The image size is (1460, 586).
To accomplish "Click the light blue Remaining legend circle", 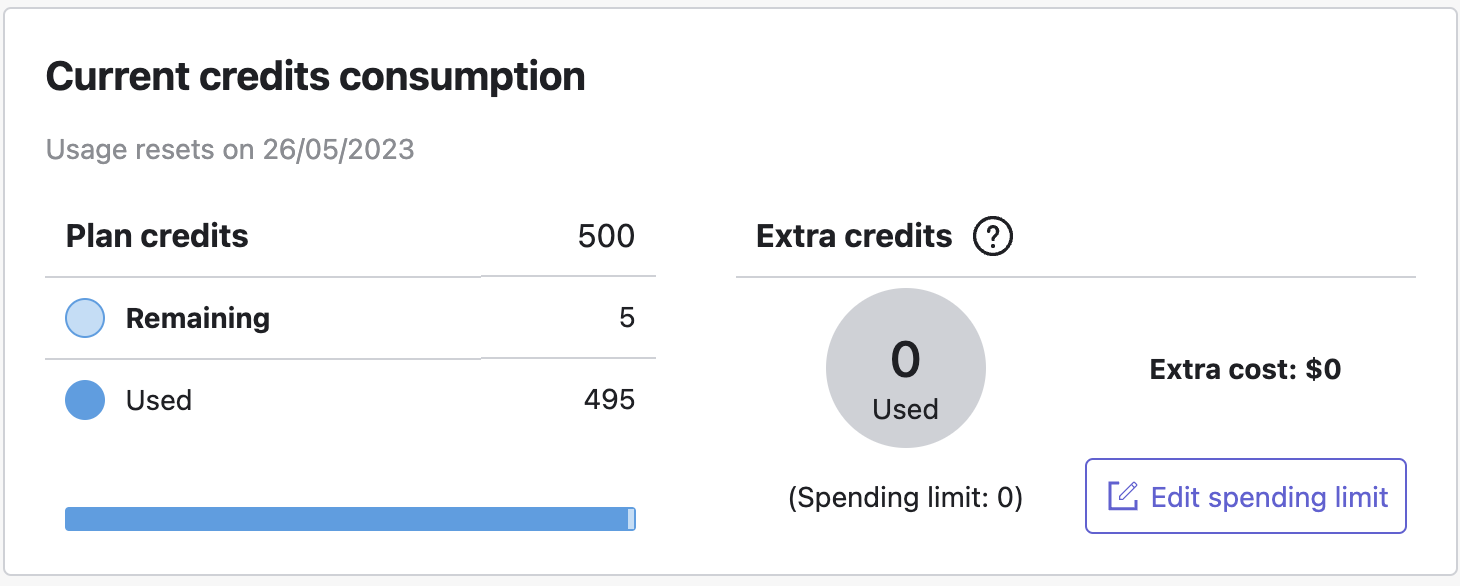I will coord(85,318).
